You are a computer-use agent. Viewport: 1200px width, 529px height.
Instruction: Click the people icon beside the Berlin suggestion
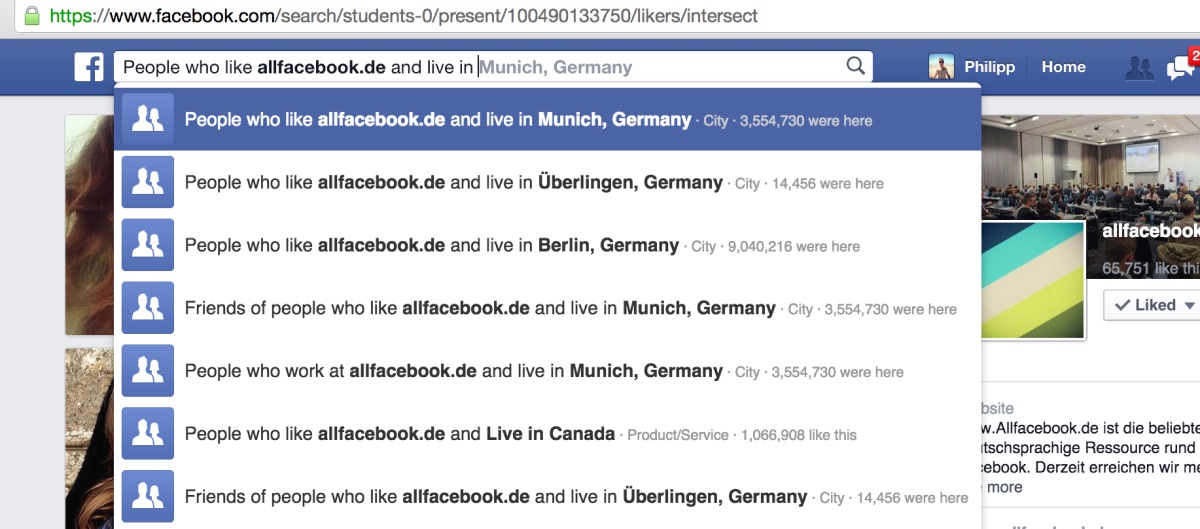[x=147, y=246]
